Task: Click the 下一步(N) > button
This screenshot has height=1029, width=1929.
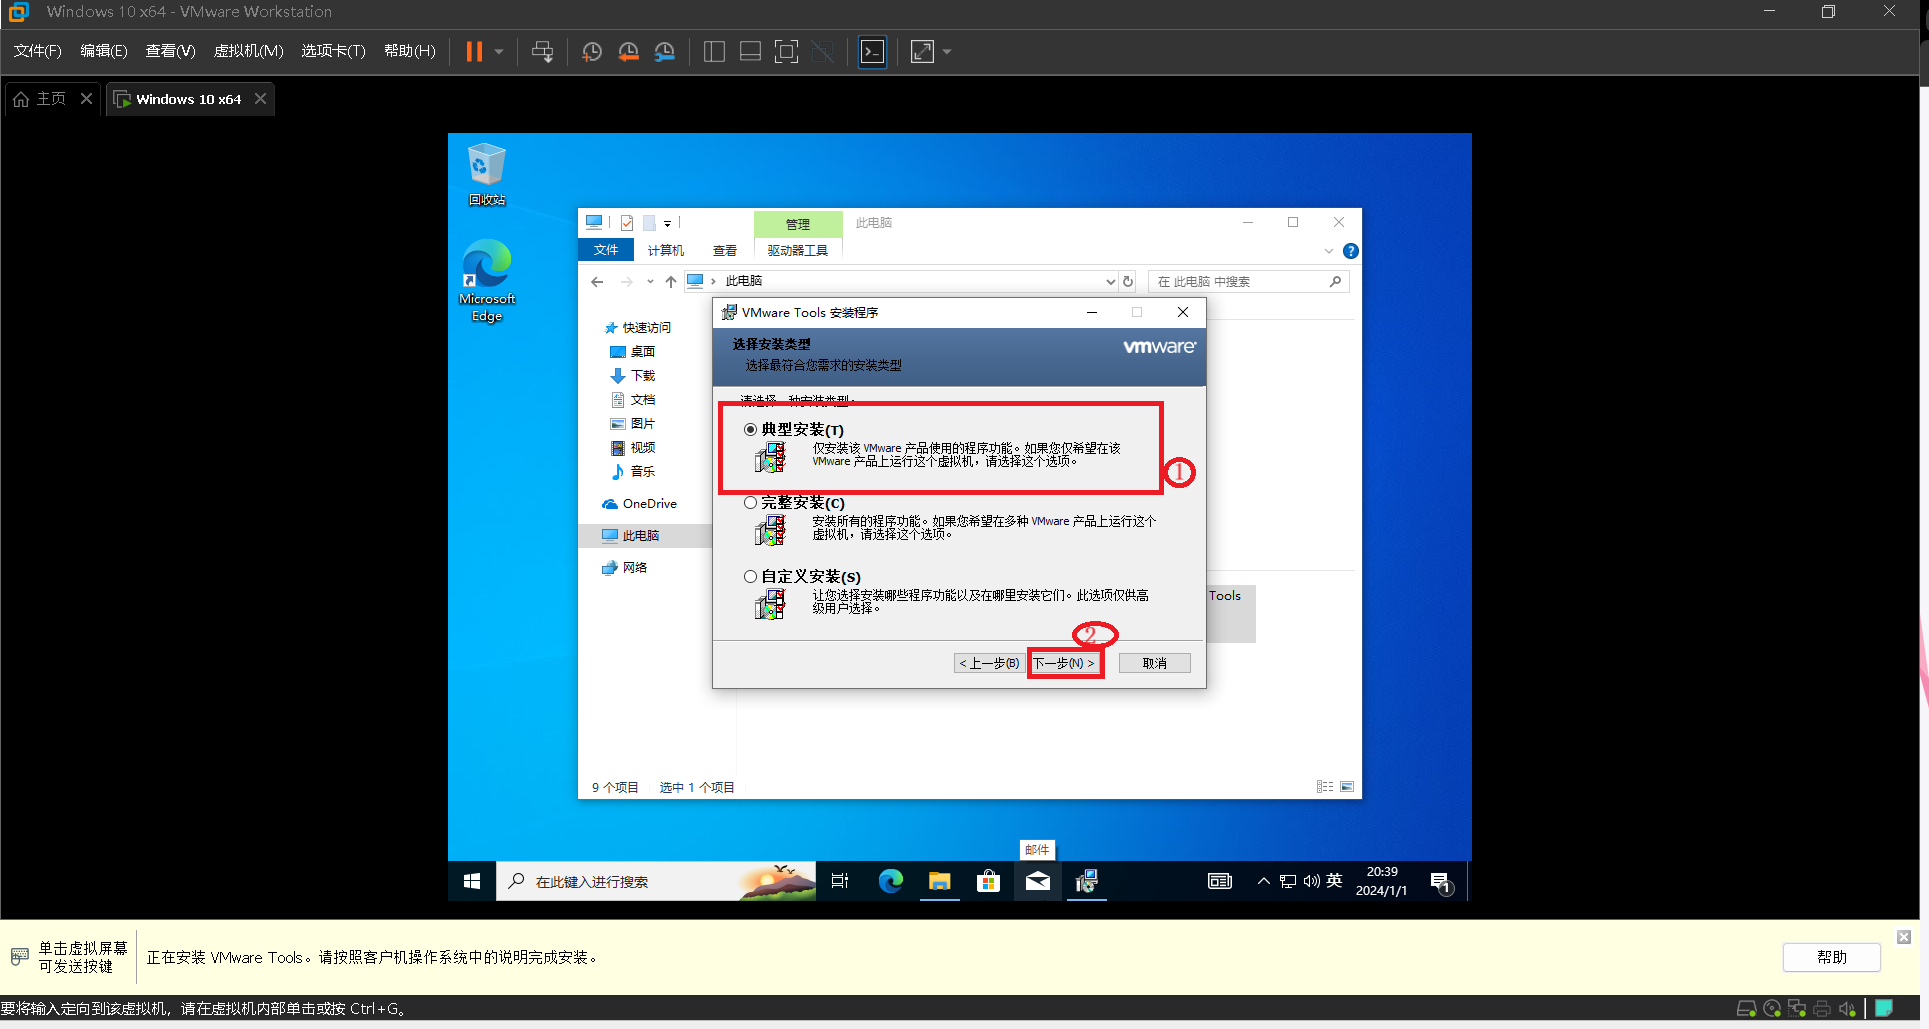Action: pyautogui.click(x=1065, y=663)
